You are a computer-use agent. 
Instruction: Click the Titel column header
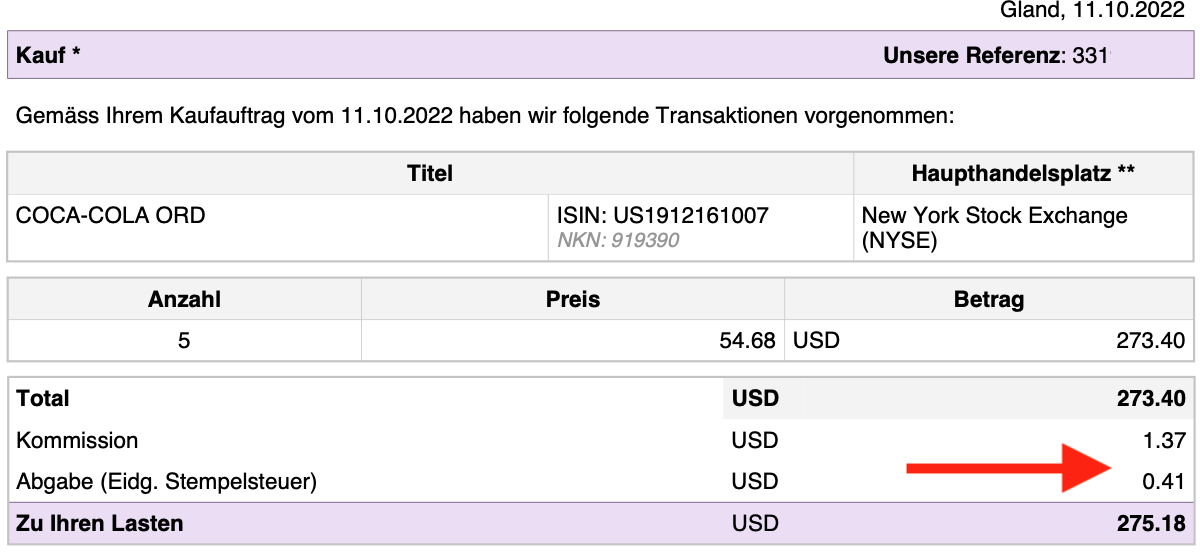[x=430, y=174]
